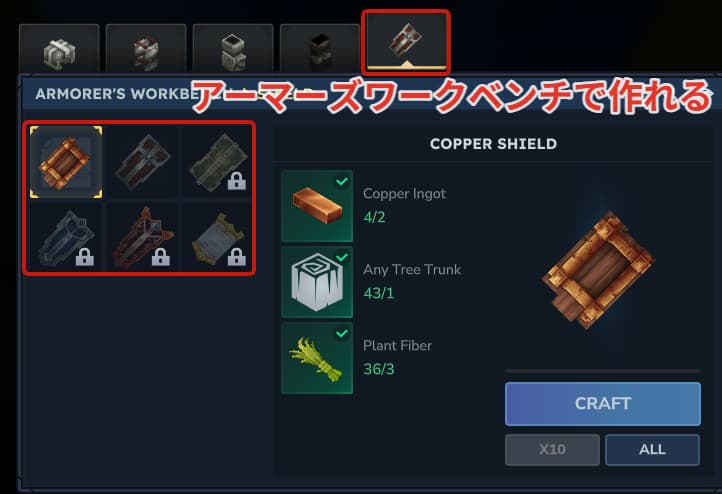The height and width of the screenshot is (494, 722).
Task: Open the red-white armor category tab
Action: [x=146, y=48]
